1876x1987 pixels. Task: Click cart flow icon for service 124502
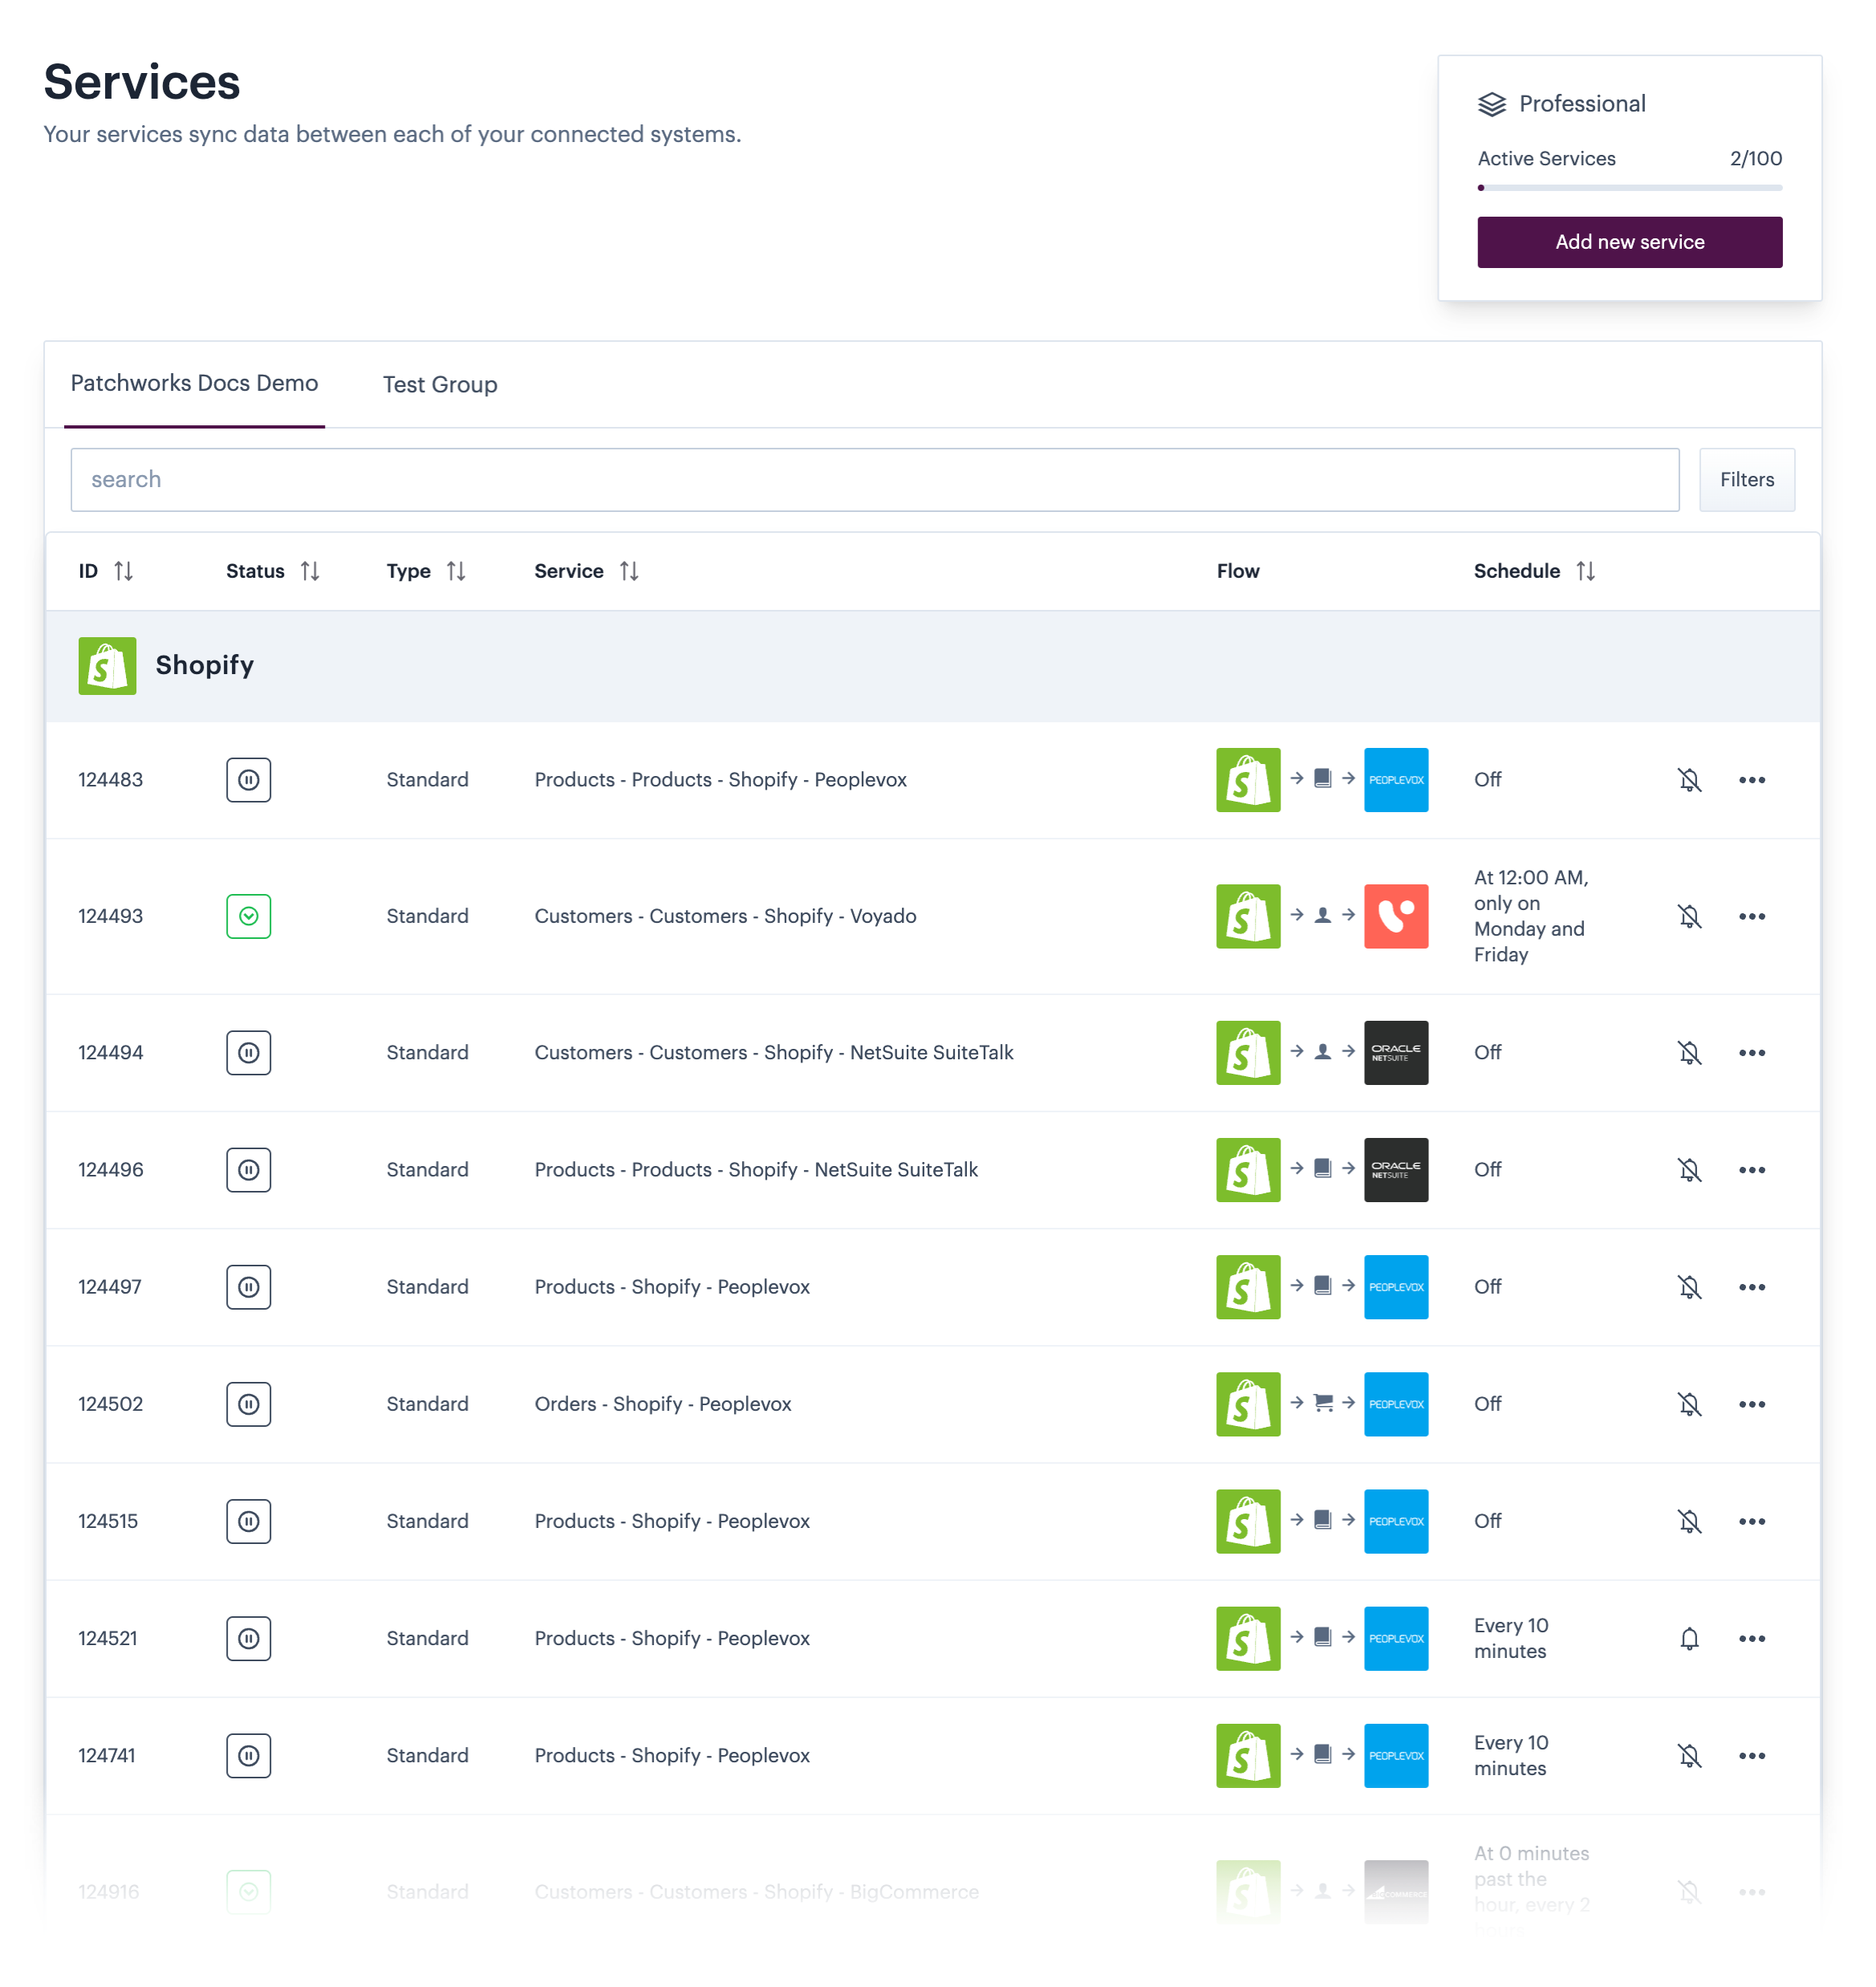point(1322,1403)
